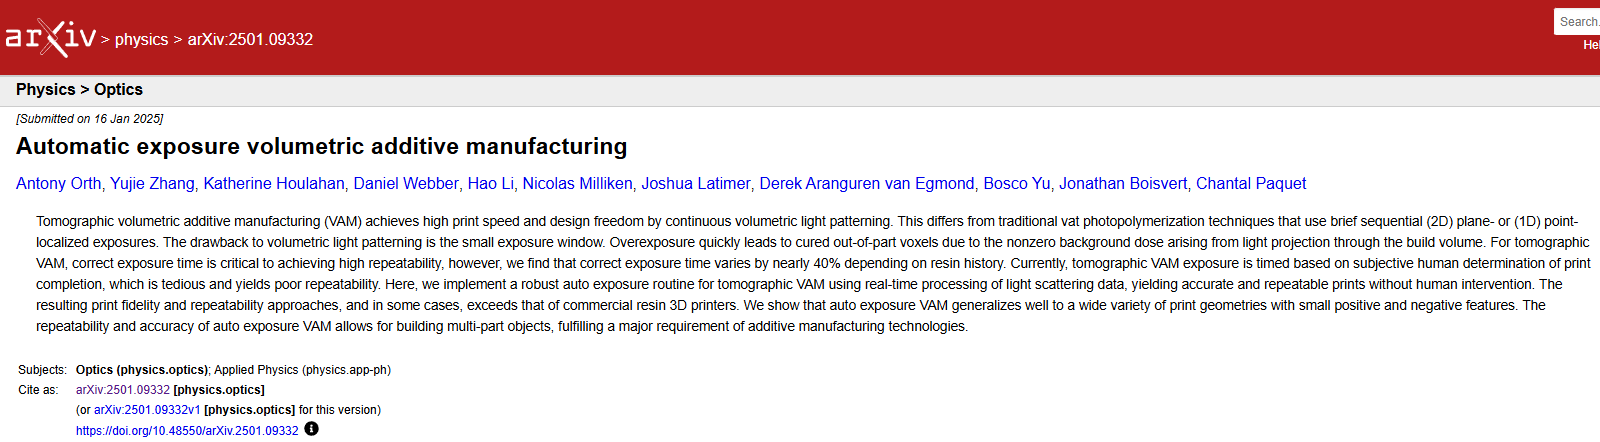Open the physics breadcrumb link
Image resolution: width=1600 pixels, height=442 pixels.
(x=141, y=40)
